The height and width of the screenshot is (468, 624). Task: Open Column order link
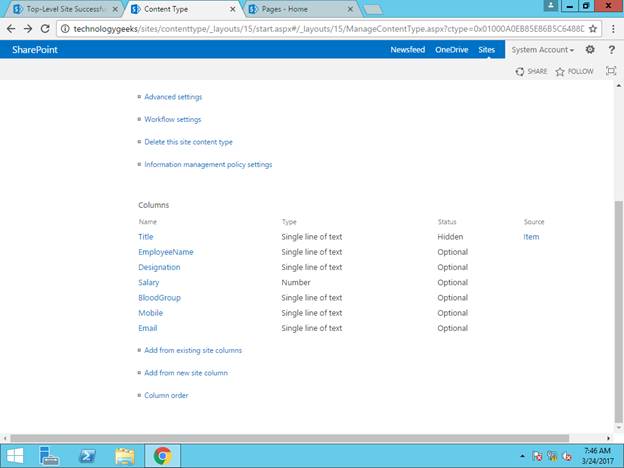pyautogui.click(x=166, y=395)
